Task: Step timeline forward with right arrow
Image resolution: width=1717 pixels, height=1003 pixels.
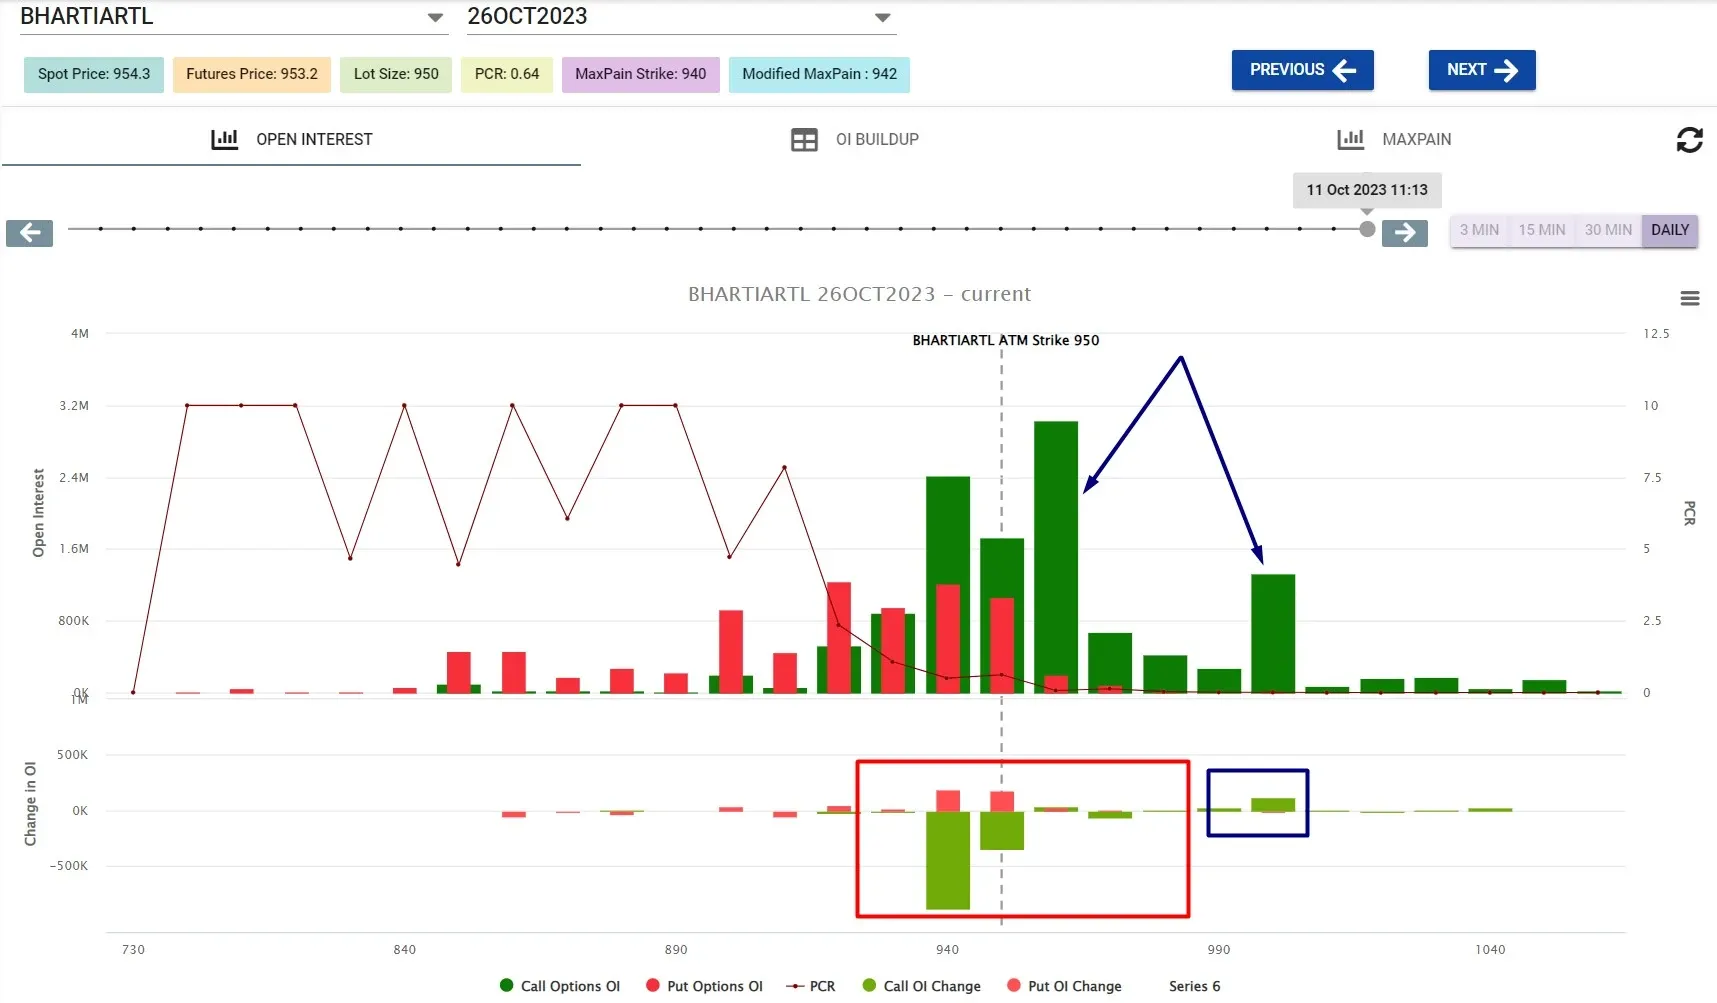Action: [1404, 233]
